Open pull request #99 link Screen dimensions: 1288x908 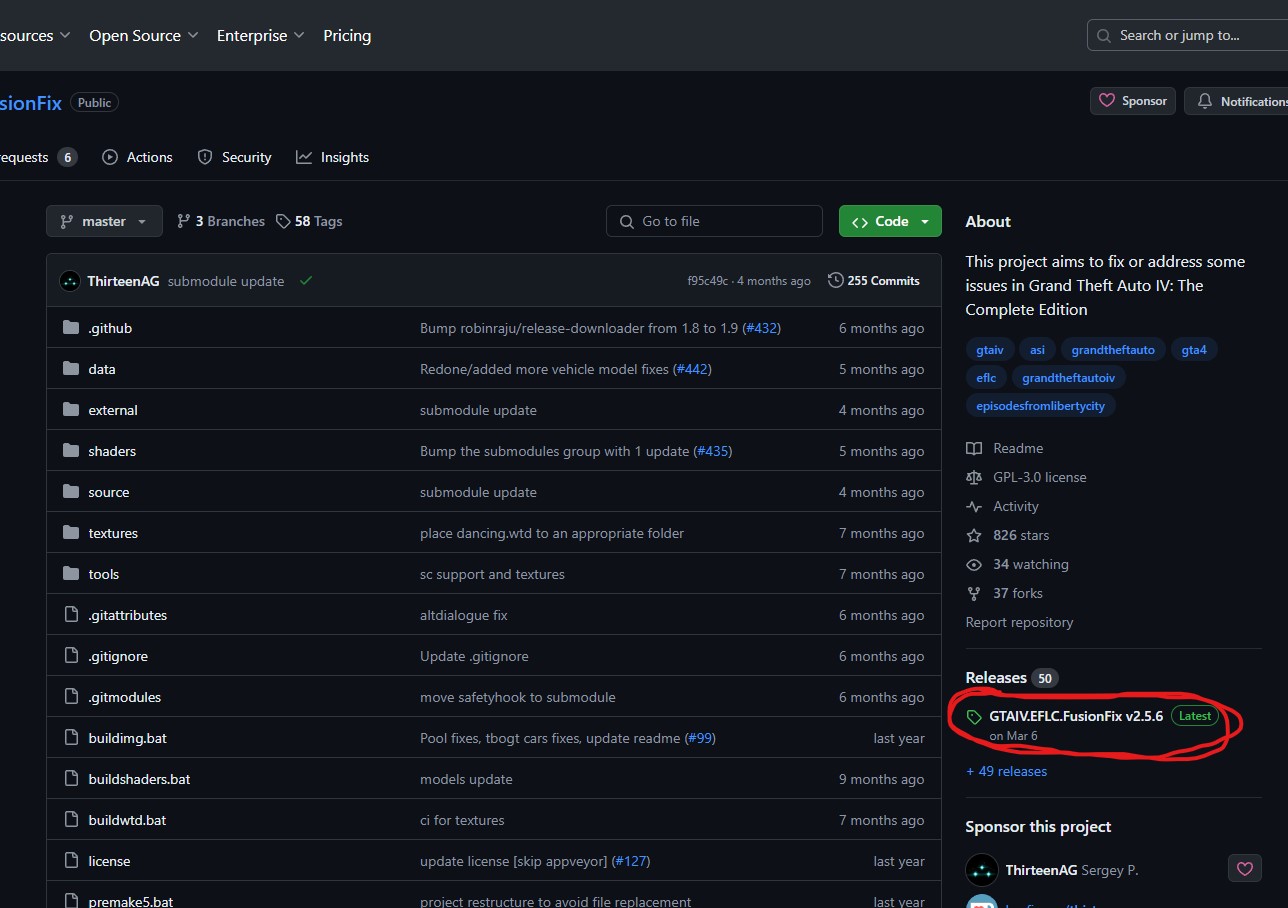[x=700, y=738]
